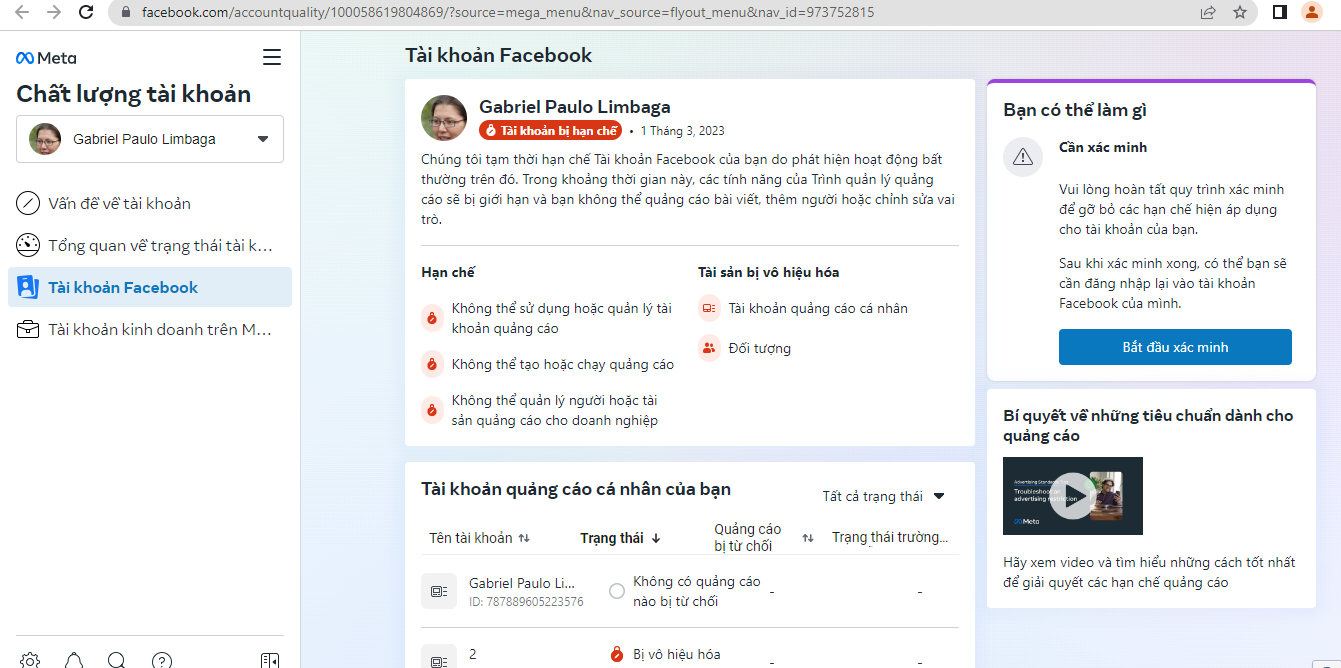Sort by Quảng cáo bị từ chối column
The image size is (1341, 668).
[x=763, y=538]
